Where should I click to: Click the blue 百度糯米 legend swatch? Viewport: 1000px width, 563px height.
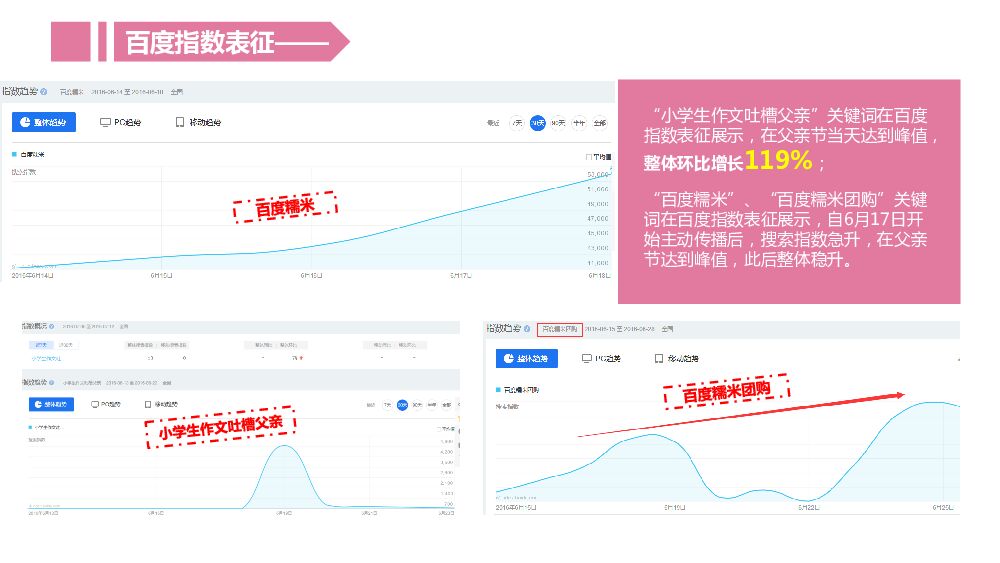[14, 154]
